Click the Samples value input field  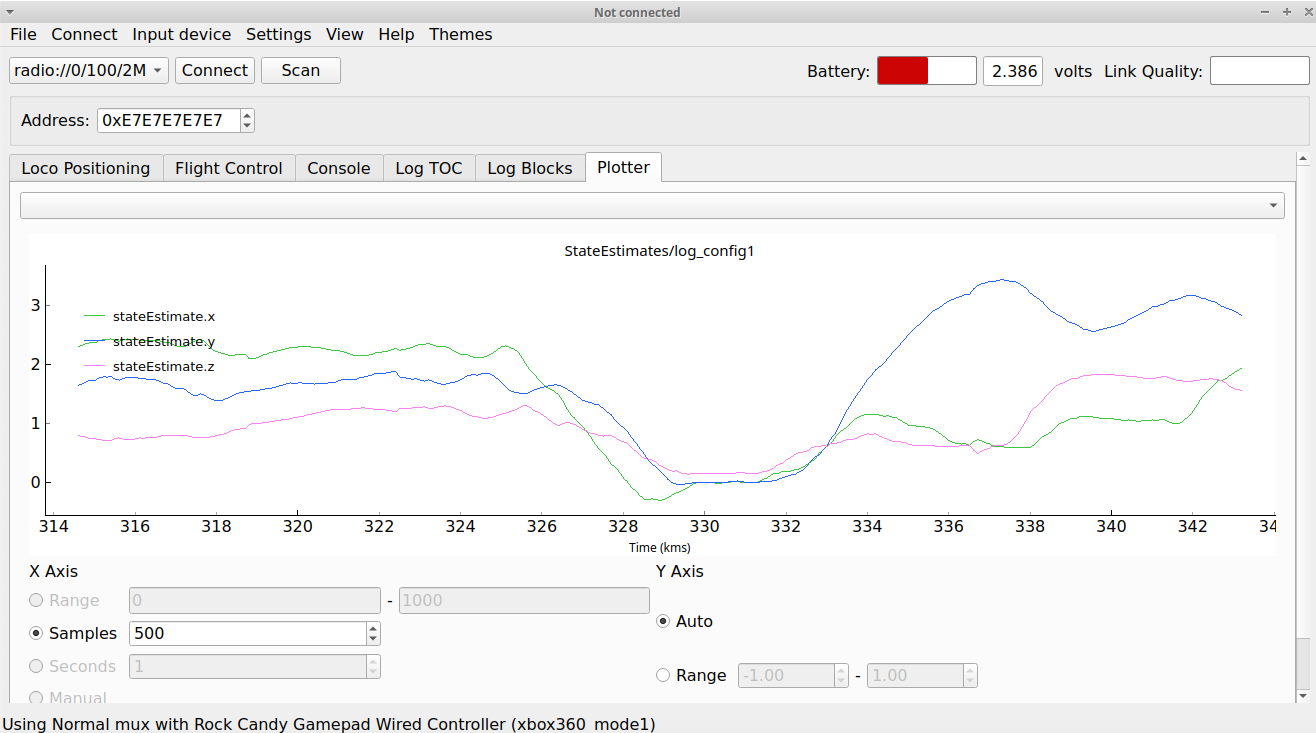click(x=247, y=633)
